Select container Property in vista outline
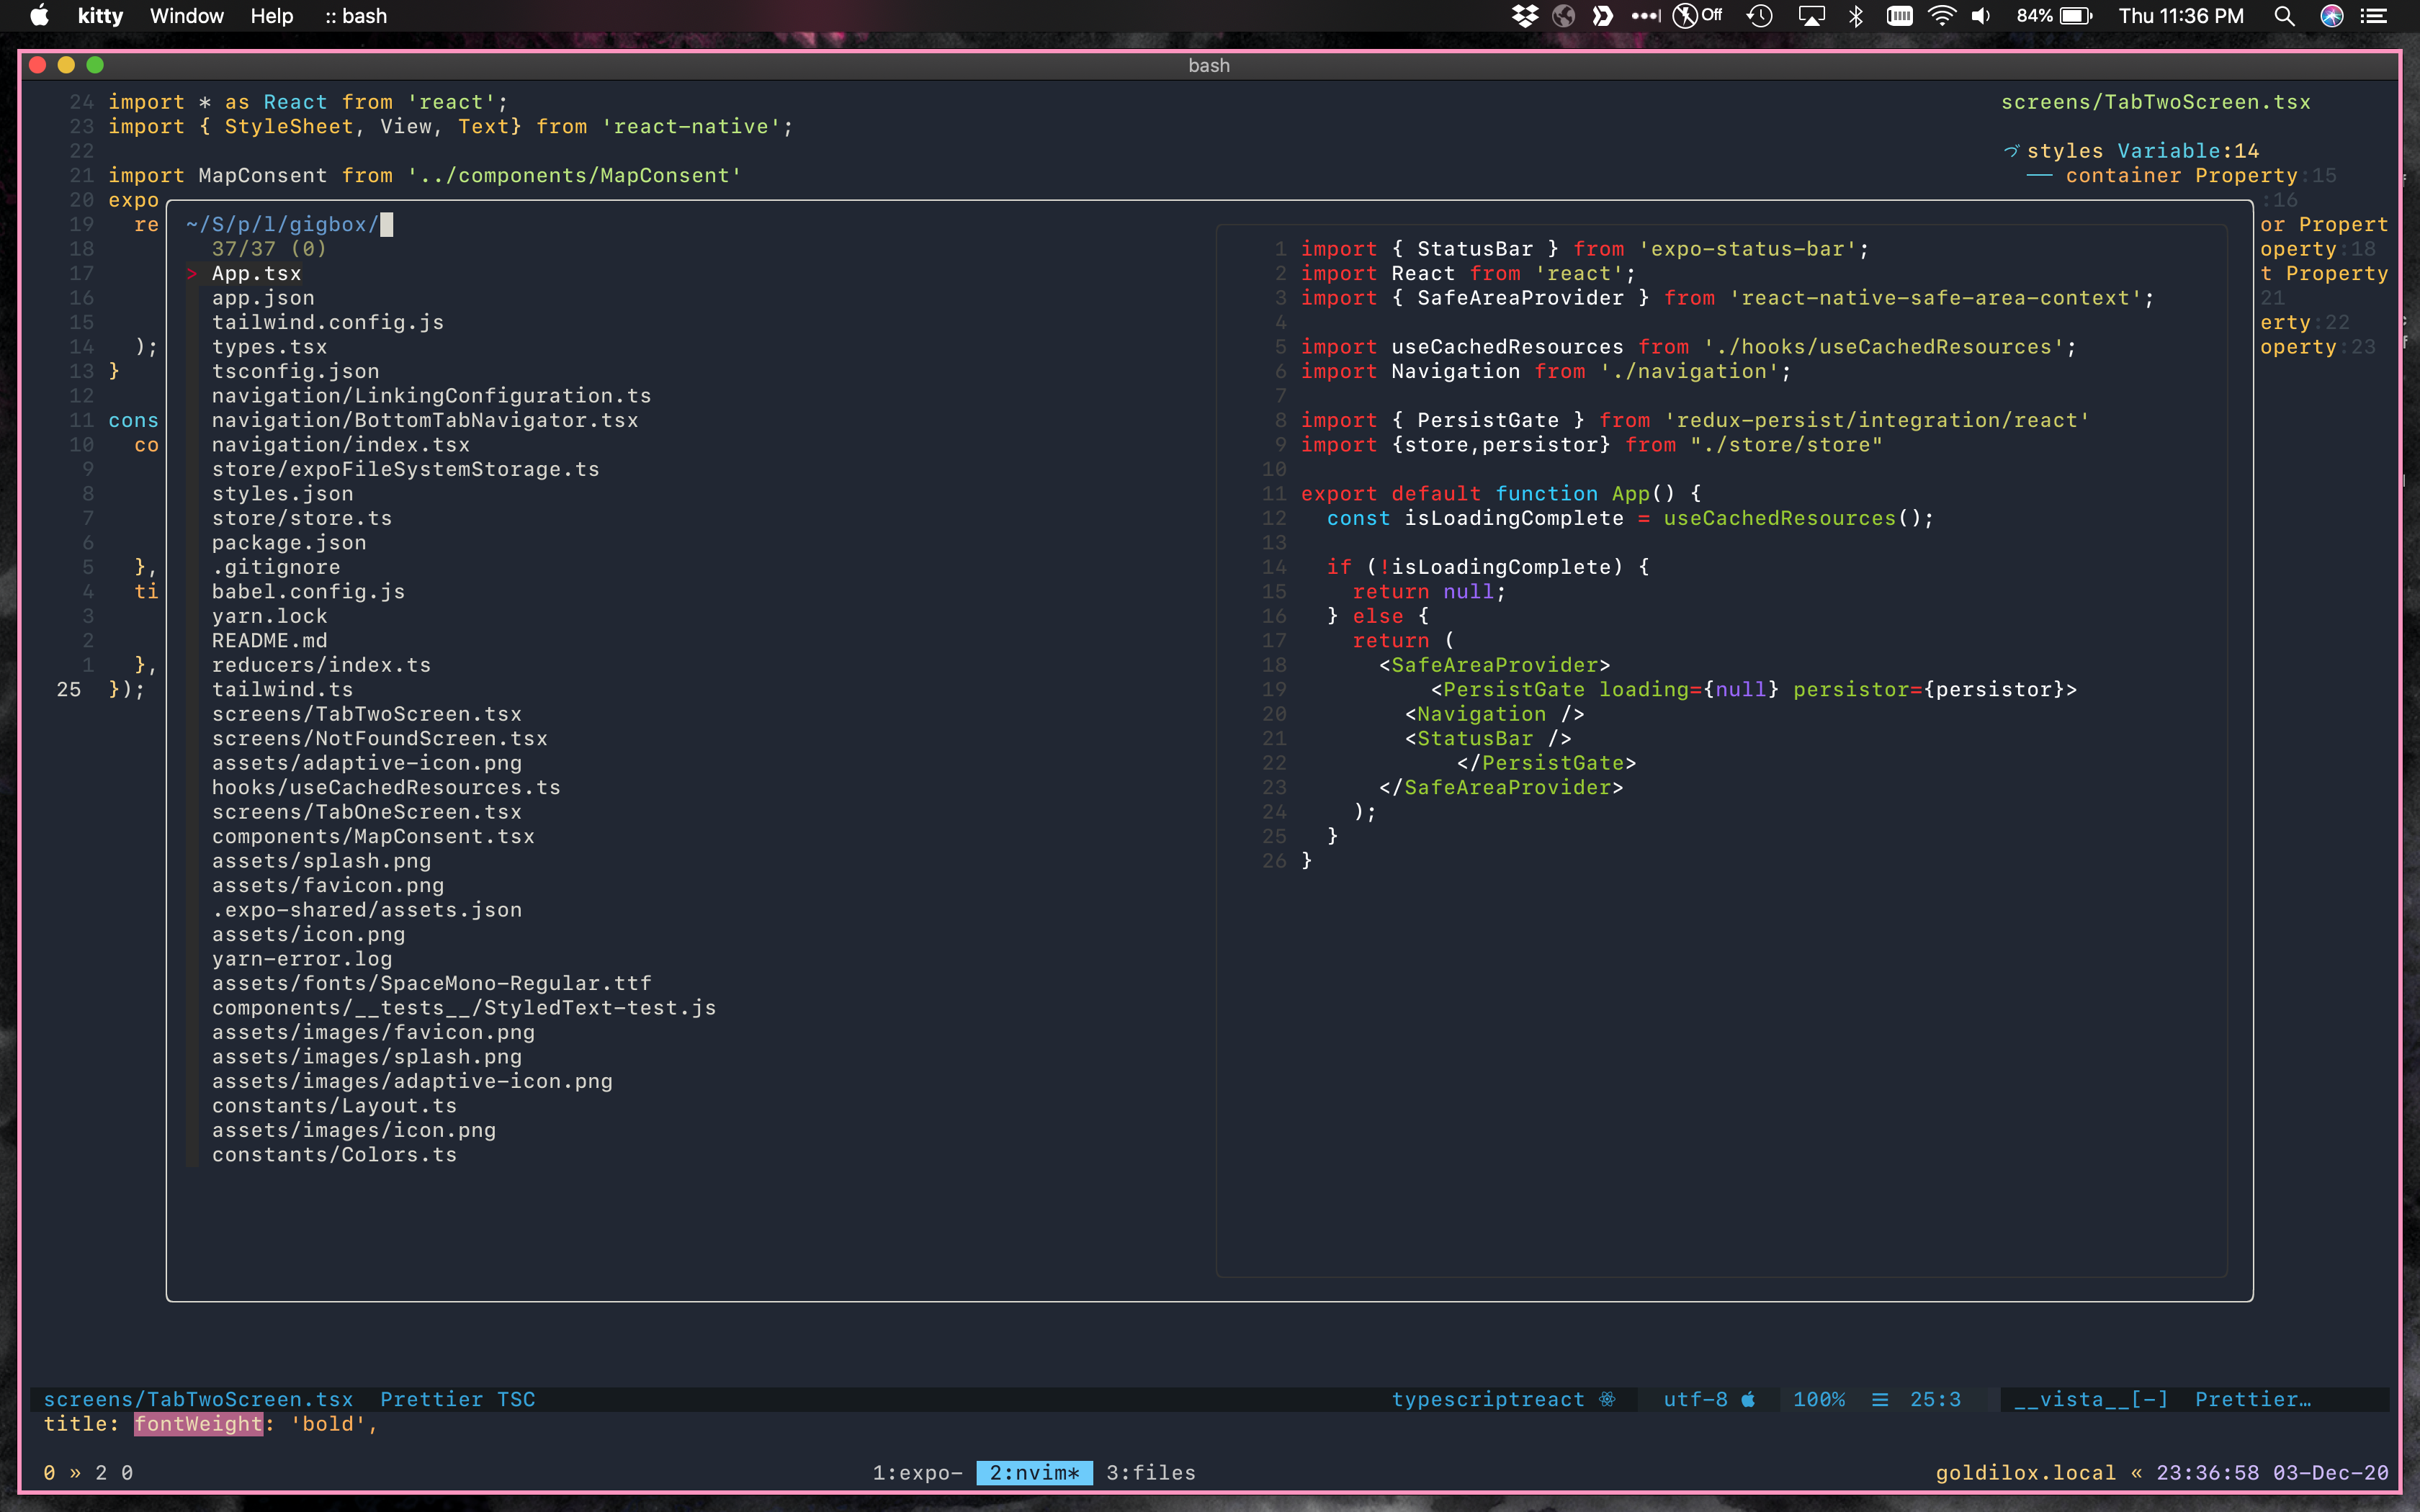2420x1512 pixels. pos(2180,176)
